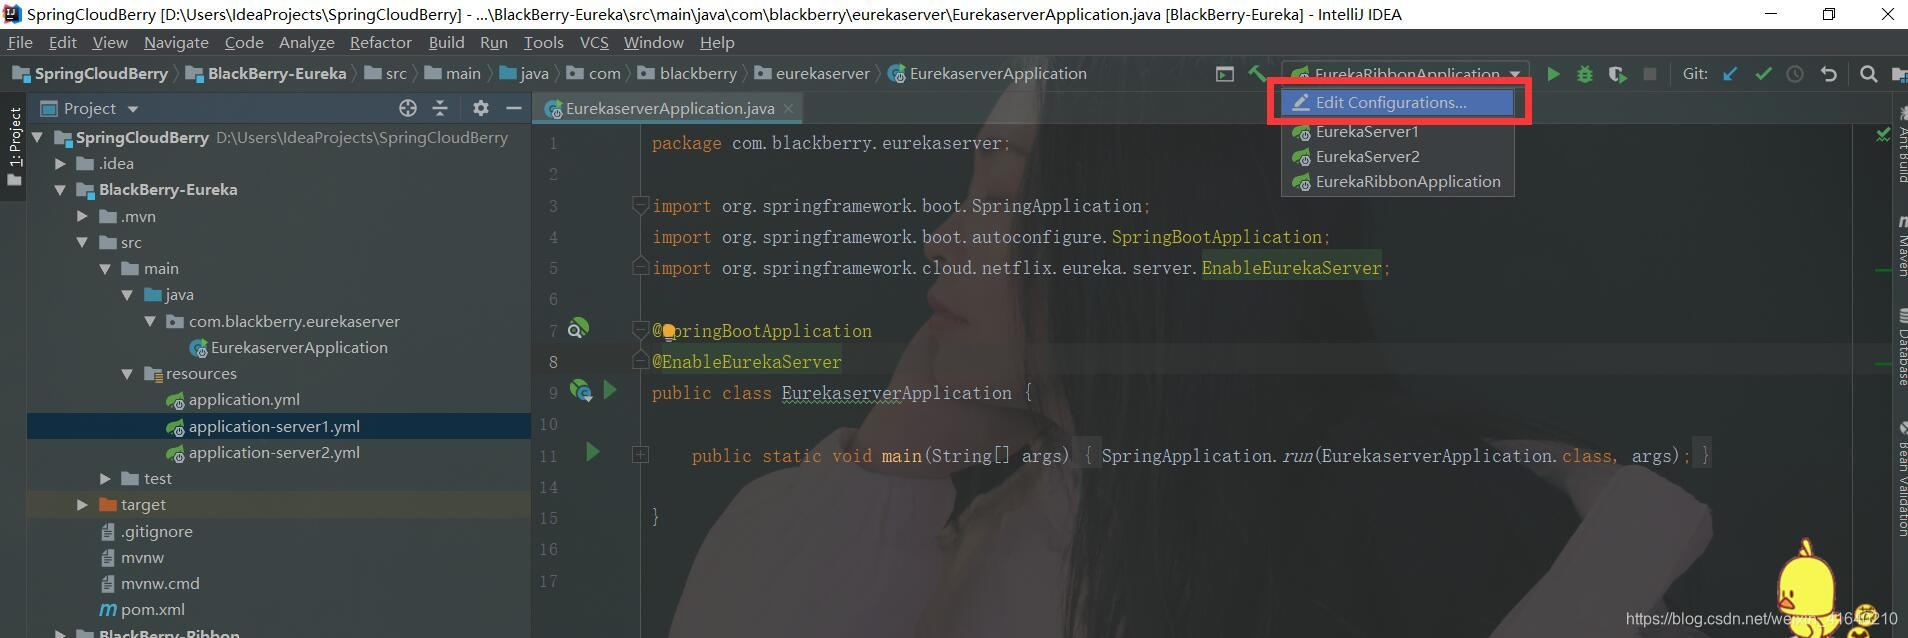Click EurekaserverApplication breadcrumb in navigation bar
This screenshot has height=638, width=1908.
(x=987, y=73)
